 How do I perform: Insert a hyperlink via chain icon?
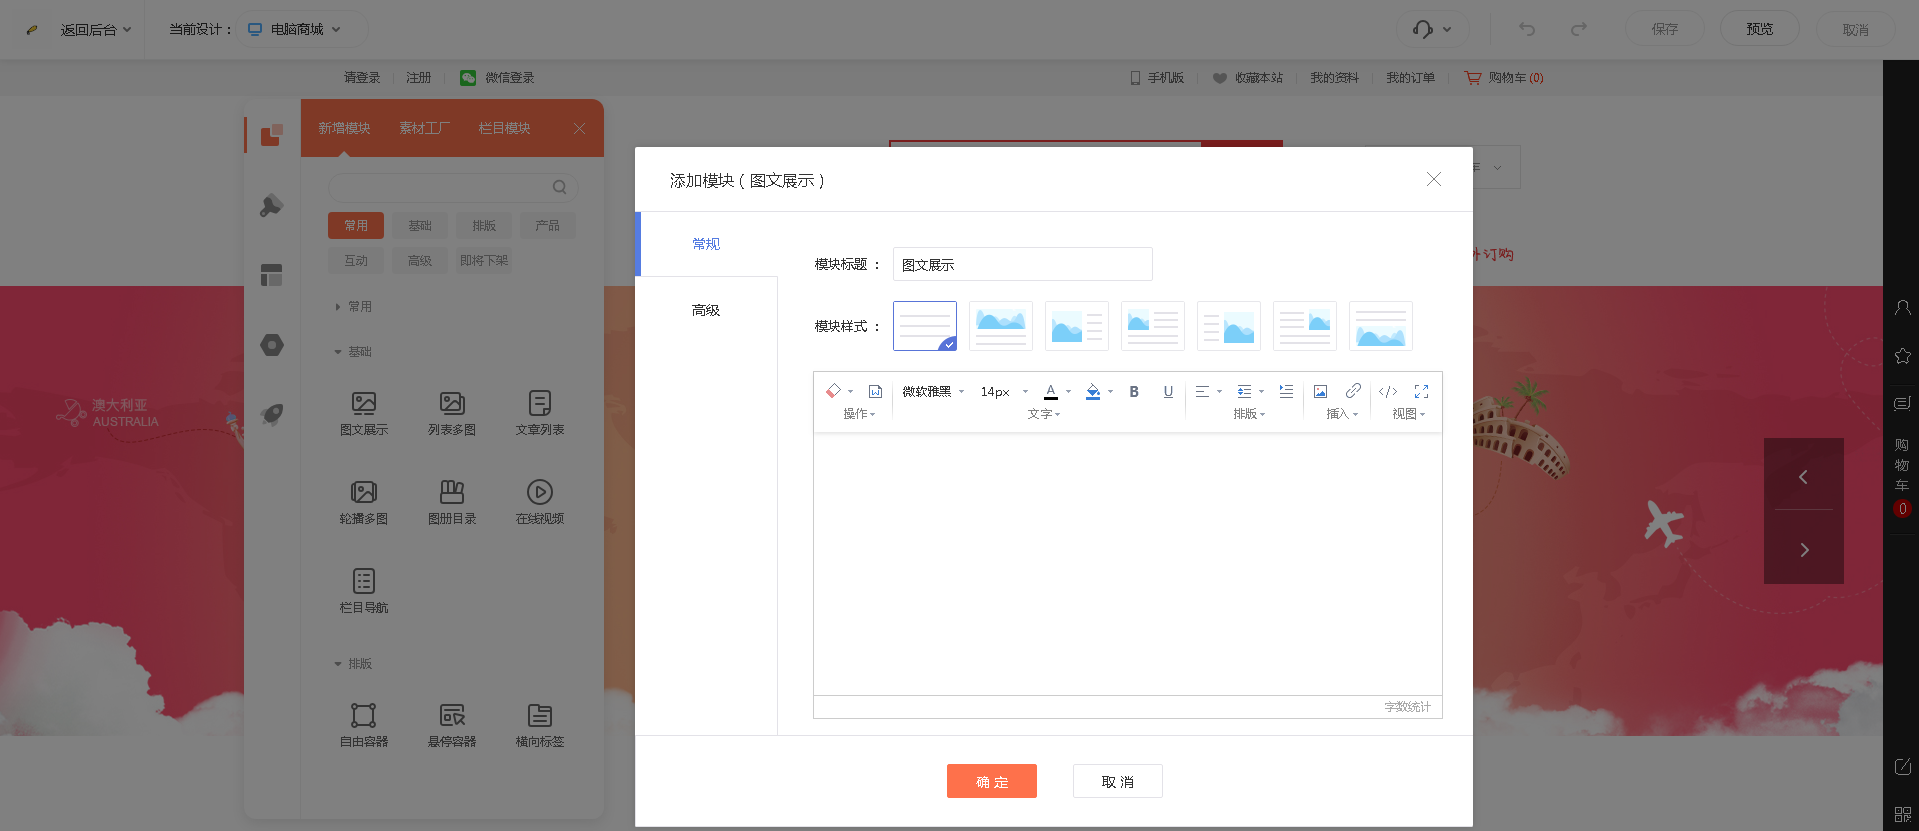click(1353, 391)
